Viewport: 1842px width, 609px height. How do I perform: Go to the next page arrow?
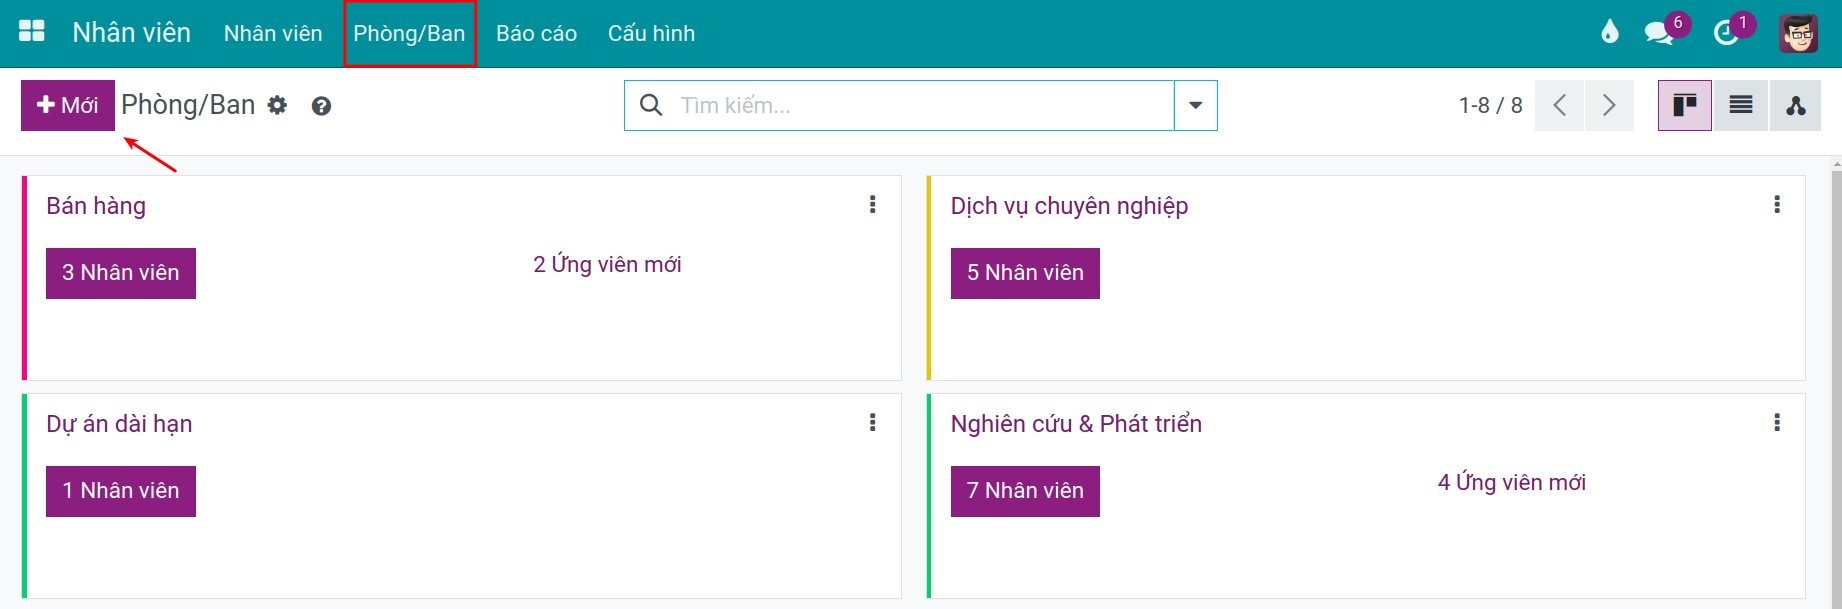click(x=1609, y=105)
